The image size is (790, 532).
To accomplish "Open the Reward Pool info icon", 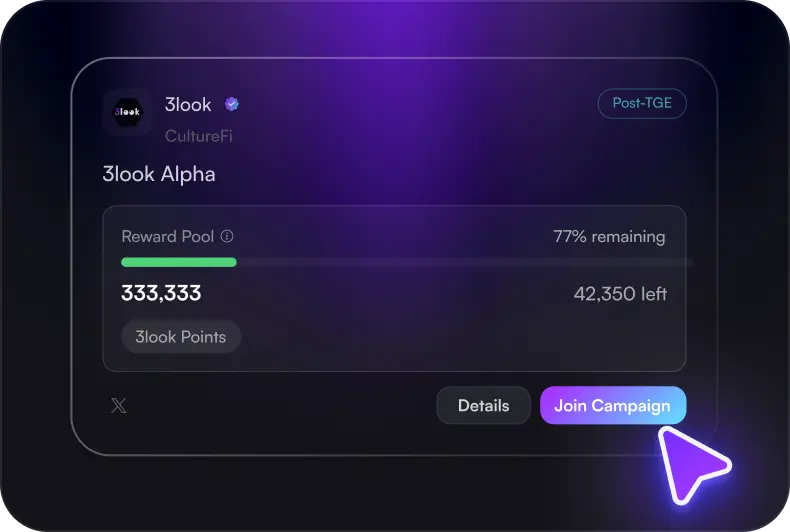I will click(x=227, y=237).
